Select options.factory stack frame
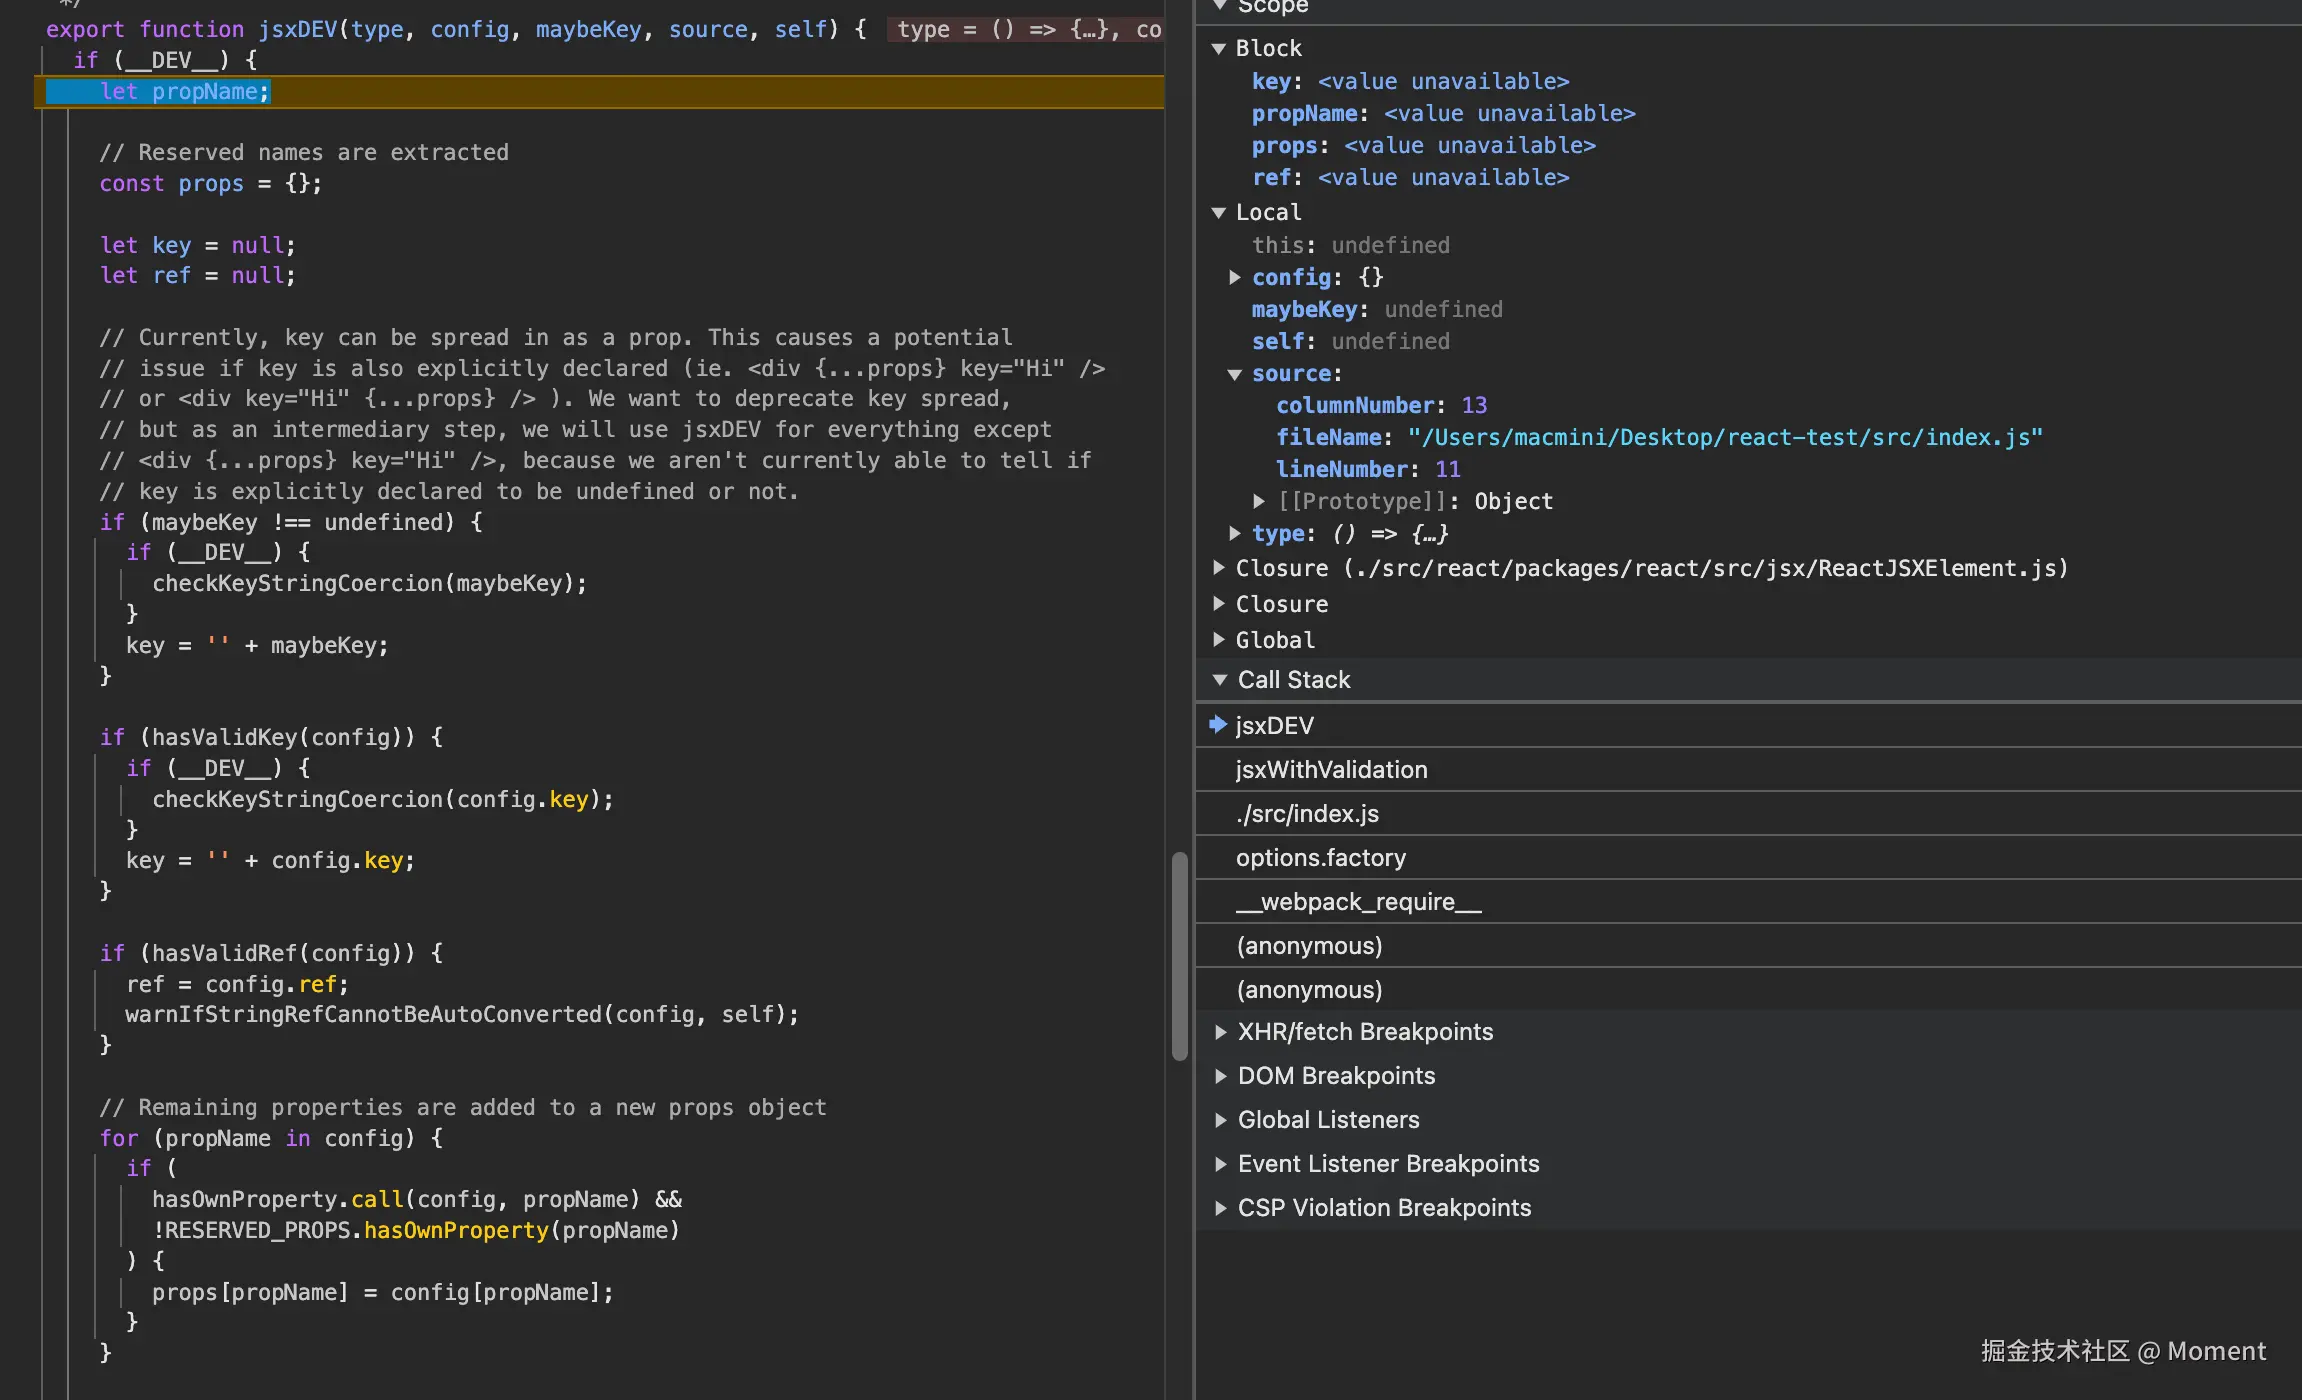This screenshot has width=2302, height=1400. point(1320,858)
